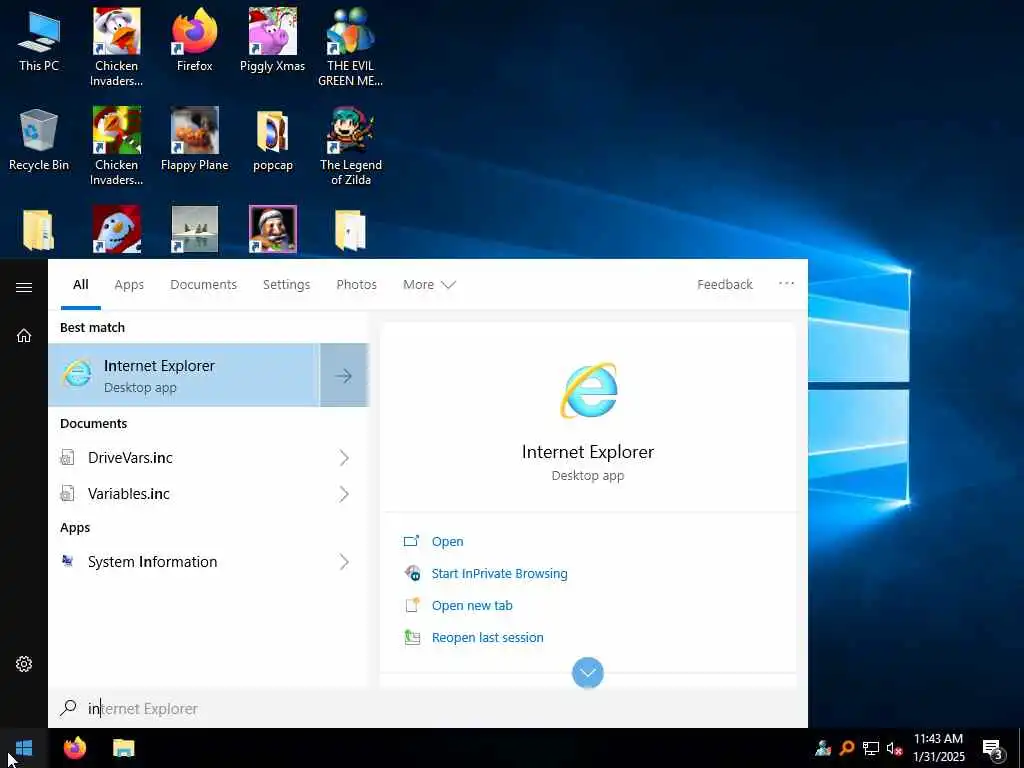This screenshot has width=1024, height=768.
Task: Launch Firefox from the desktop shortcut
Action: coord(195,40)
